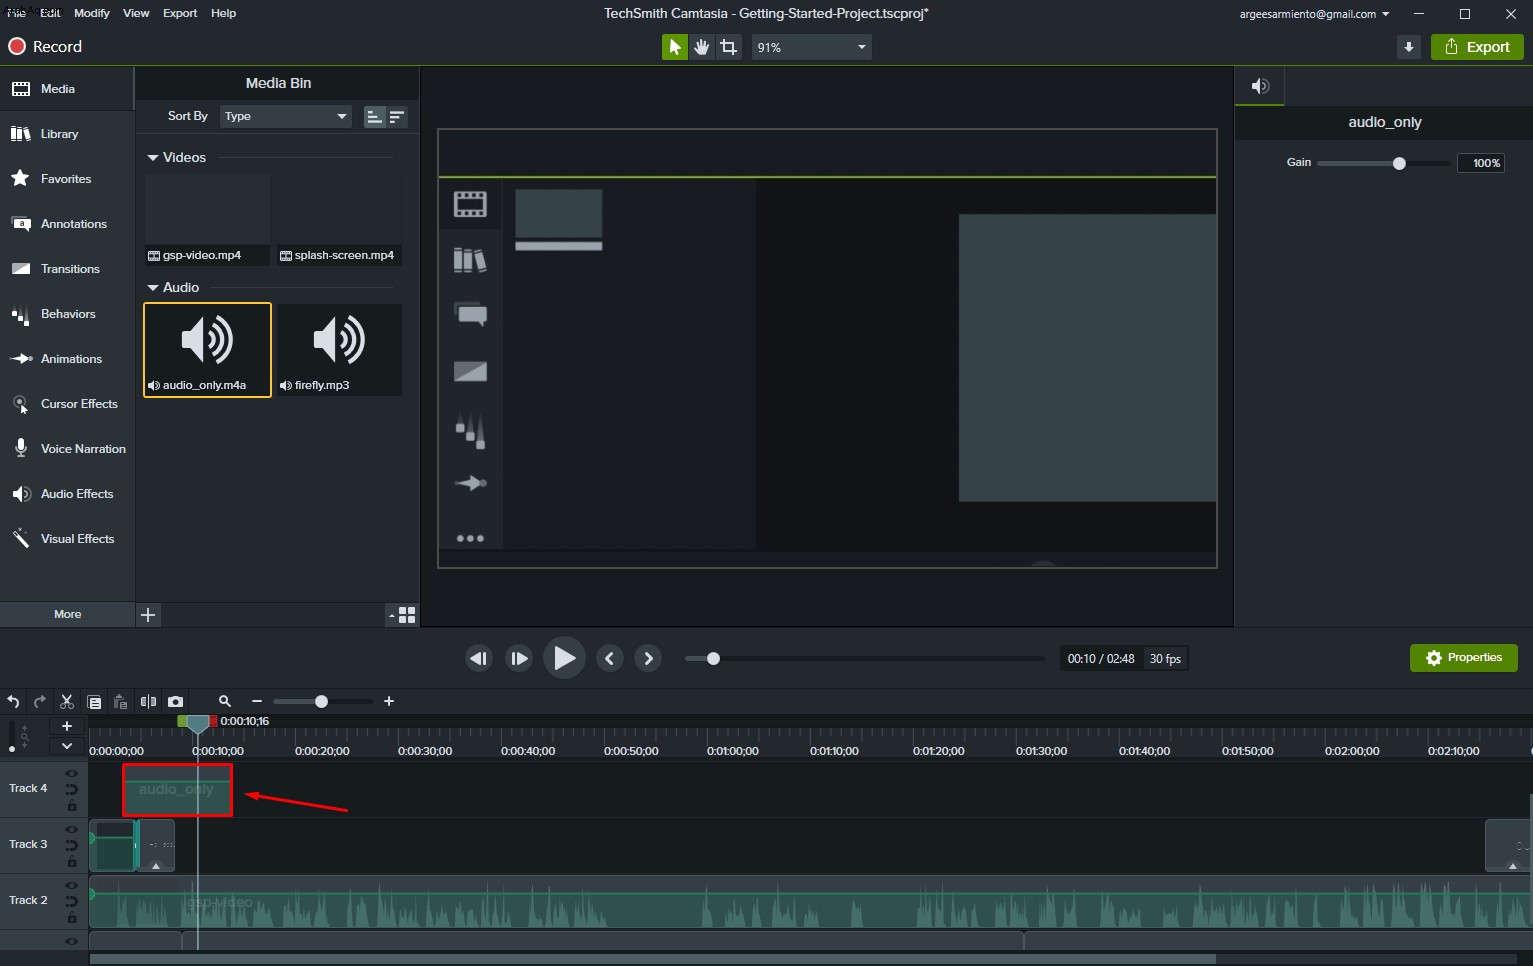
Task: Play the project preview
Action: click(564, 658)
